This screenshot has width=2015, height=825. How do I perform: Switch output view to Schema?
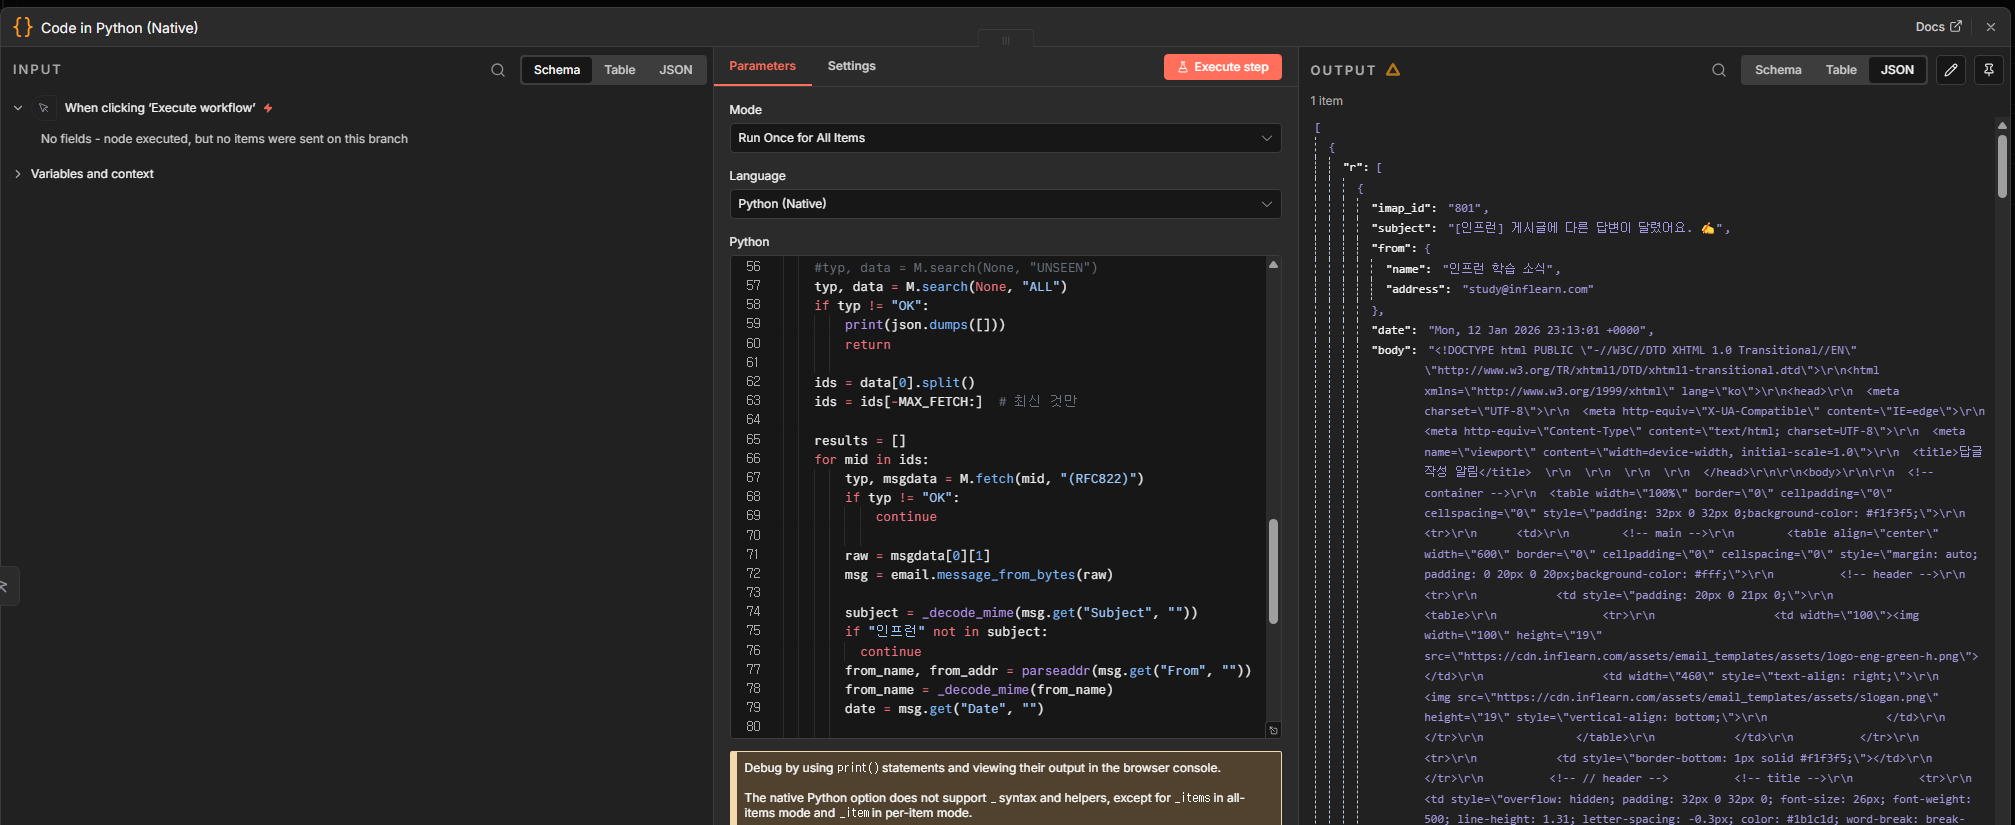click(x=1777, y=70)
